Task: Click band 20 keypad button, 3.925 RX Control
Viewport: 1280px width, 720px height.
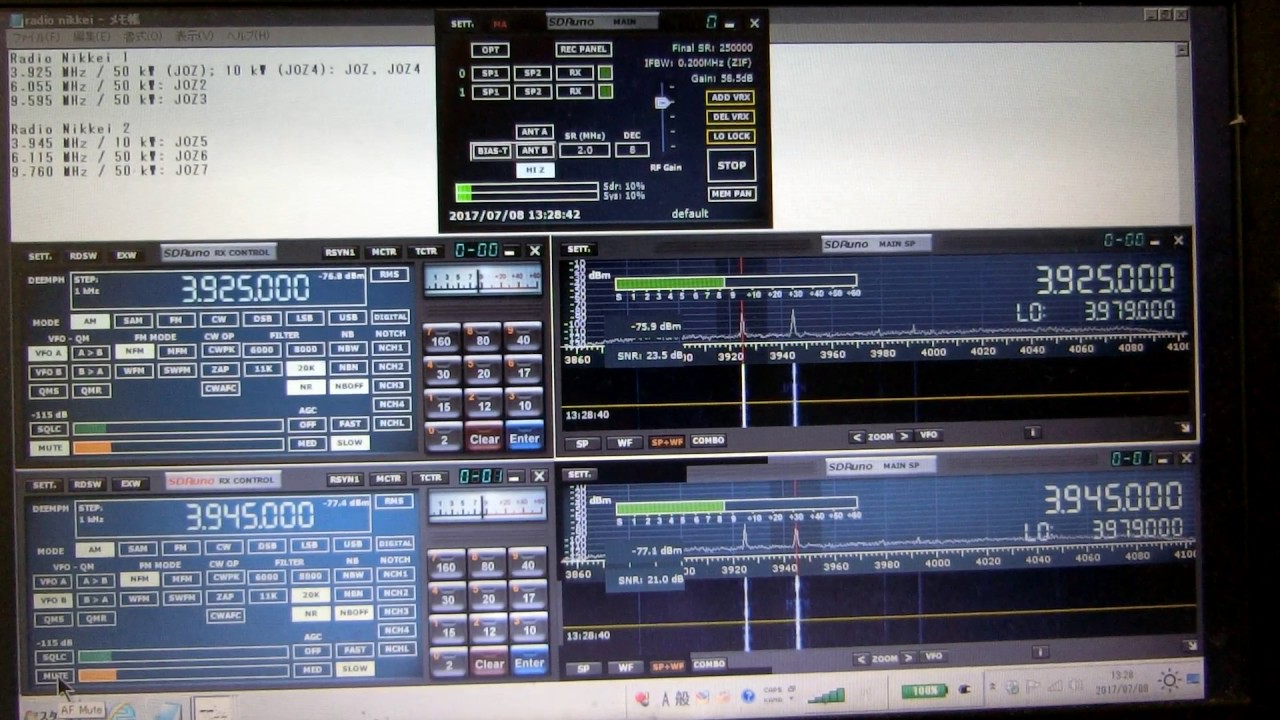Action: [x=483, y=370]
